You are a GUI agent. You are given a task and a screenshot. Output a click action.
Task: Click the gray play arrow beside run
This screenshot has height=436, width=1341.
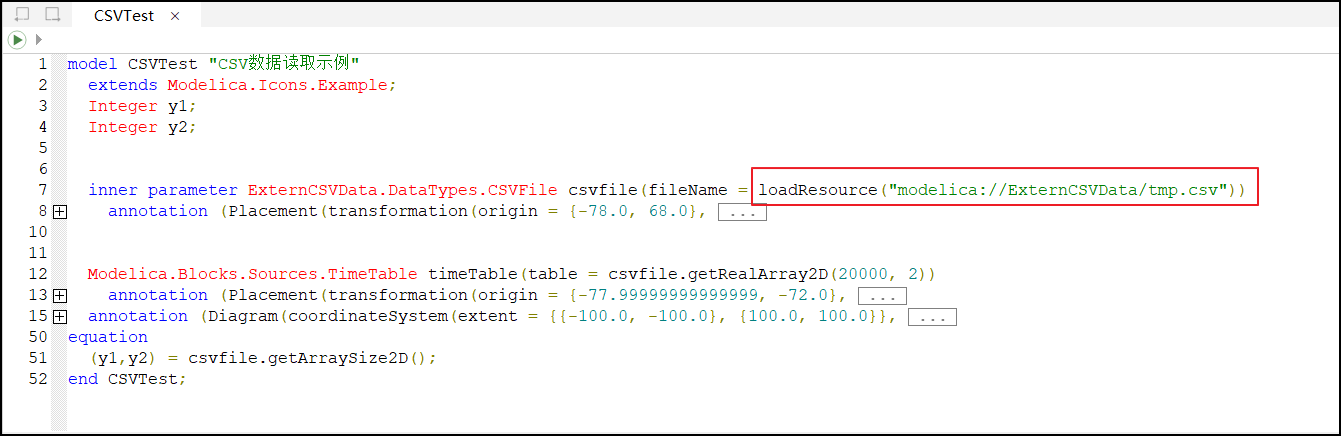39,40
